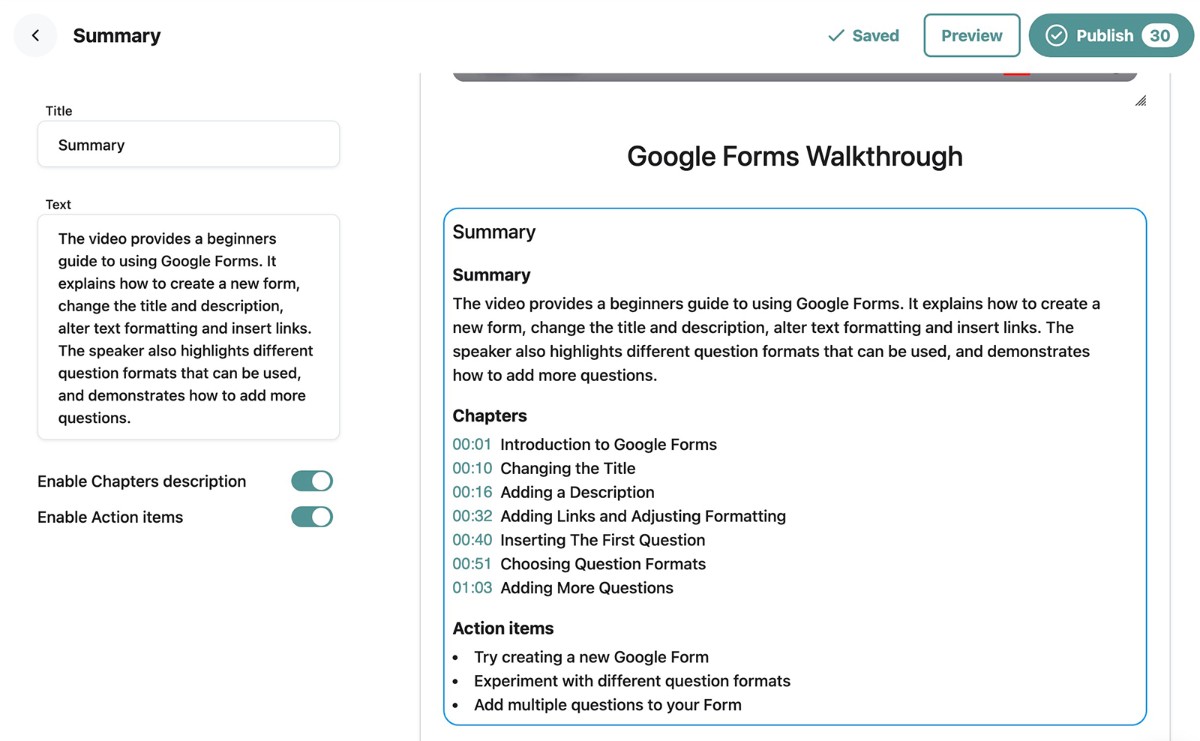
Task: Click the 30 badge on Publish
Action: pos(1160,36)
